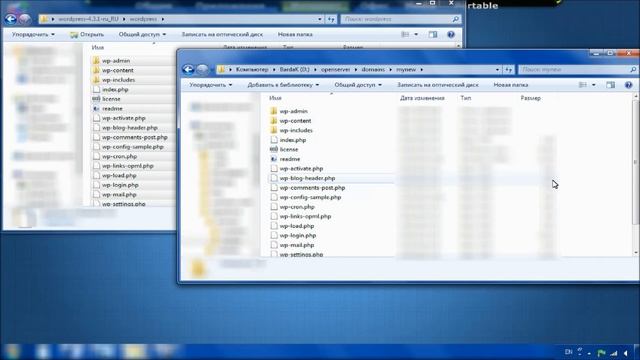Click Компьютер in mynew breadcrumb path
Screen dimensions: 640x360
[252, 70]
